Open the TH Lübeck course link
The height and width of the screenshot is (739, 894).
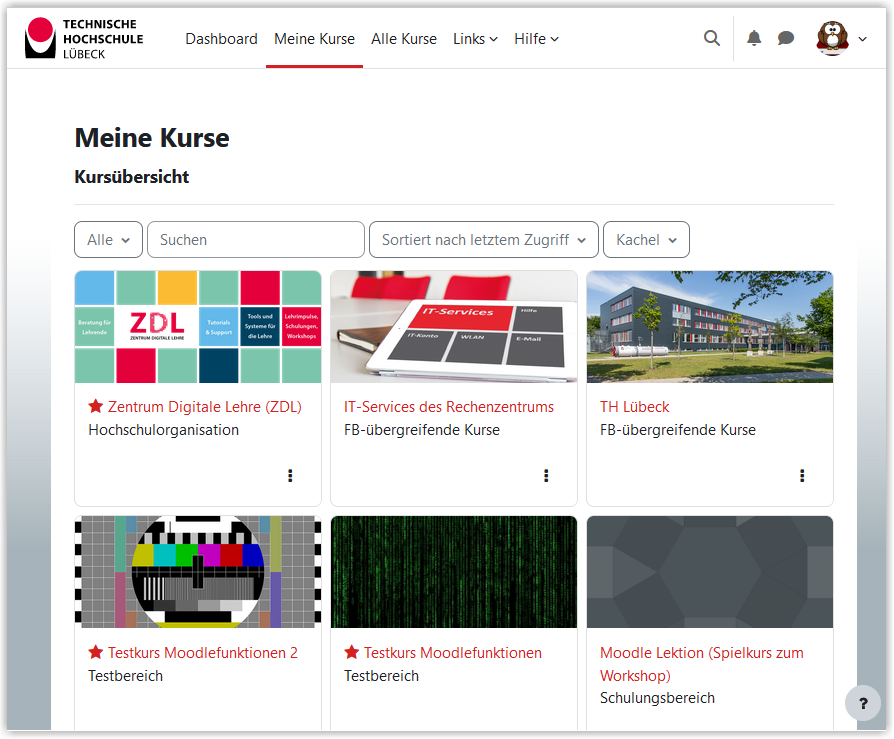(x=635, y=407)
